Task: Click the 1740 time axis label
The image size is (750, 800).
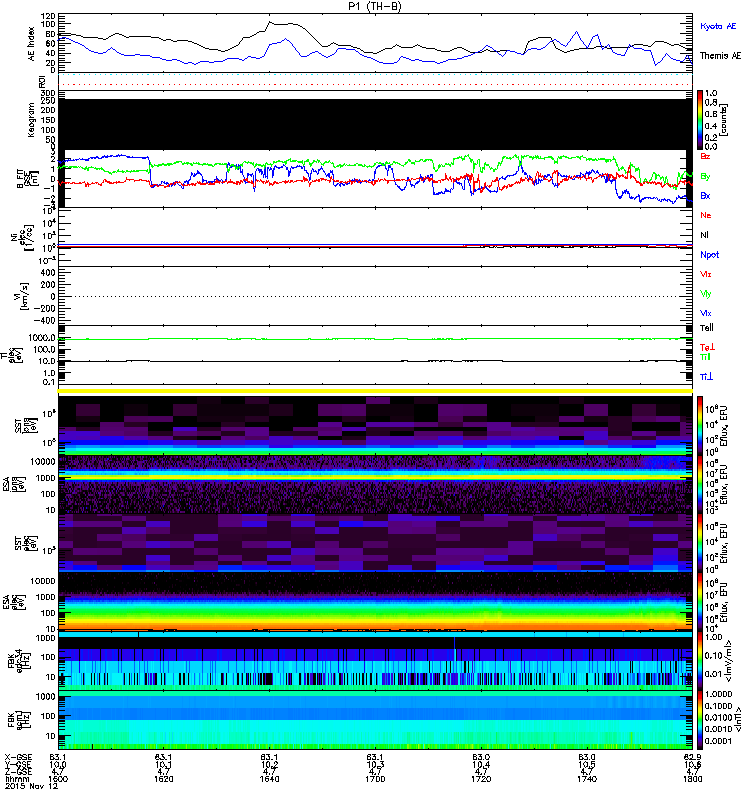Action: [587, 779]
